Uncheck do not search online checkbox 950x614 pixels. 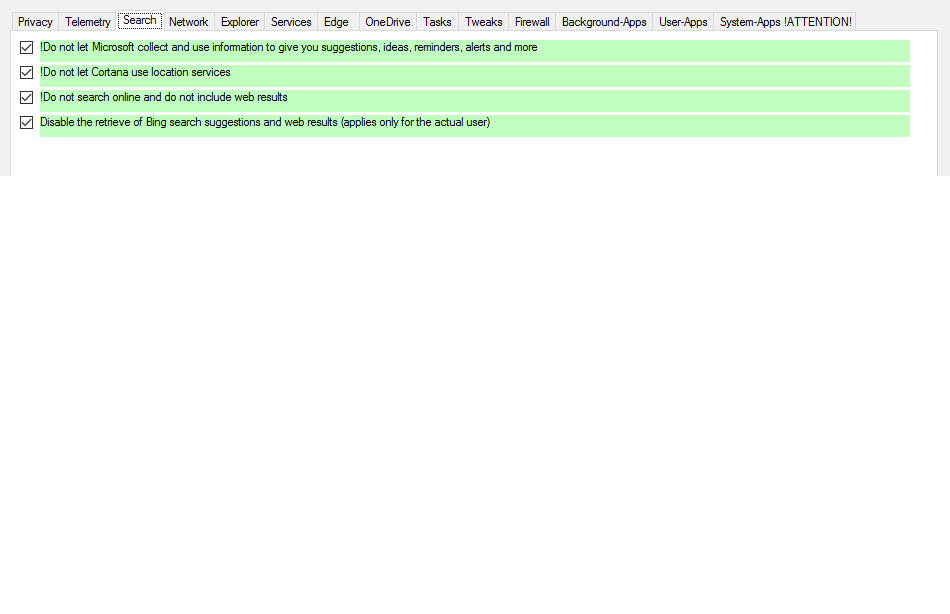coord(26,98)
